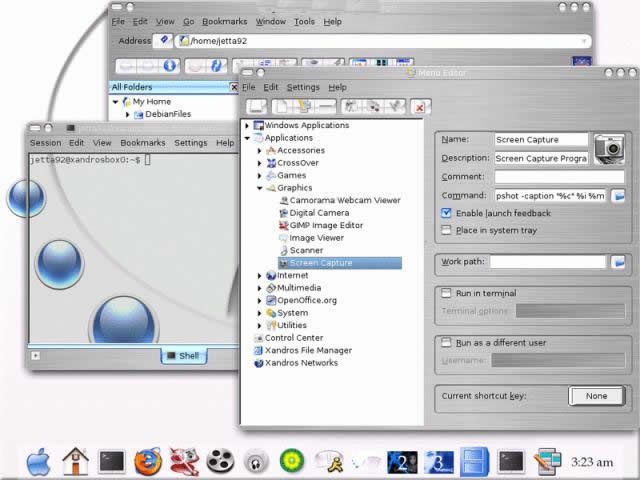
Task: Check the Place in system tray option
Action: click(x=447, y=230)
